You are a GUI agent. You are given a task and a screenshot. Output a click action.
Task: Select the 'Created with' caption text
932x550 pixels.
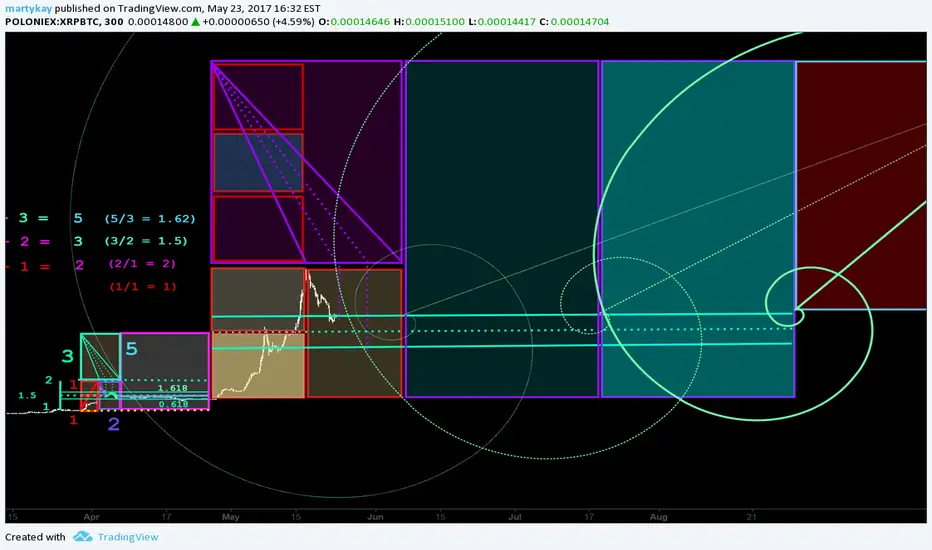coord(35,537)
